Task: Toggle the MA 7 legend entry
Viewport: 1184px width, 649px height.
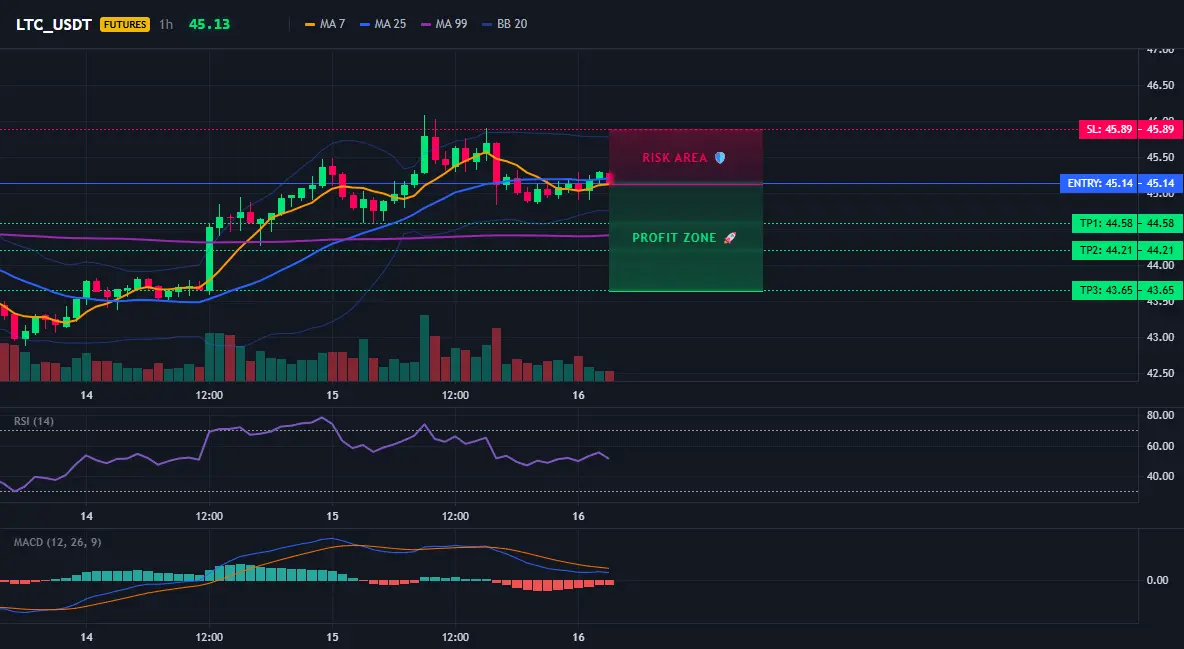Action: tap(325, 24)
